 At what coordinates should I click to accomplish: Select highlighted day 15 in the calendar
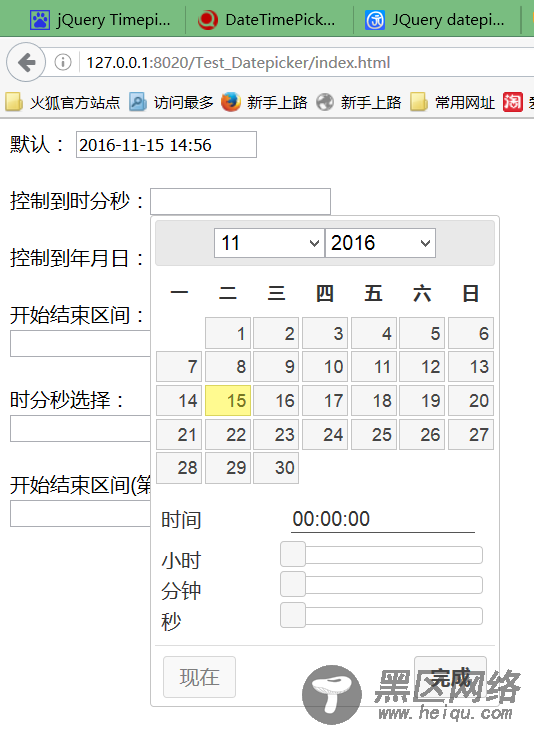pyautogui.click(x=228, y=400)
